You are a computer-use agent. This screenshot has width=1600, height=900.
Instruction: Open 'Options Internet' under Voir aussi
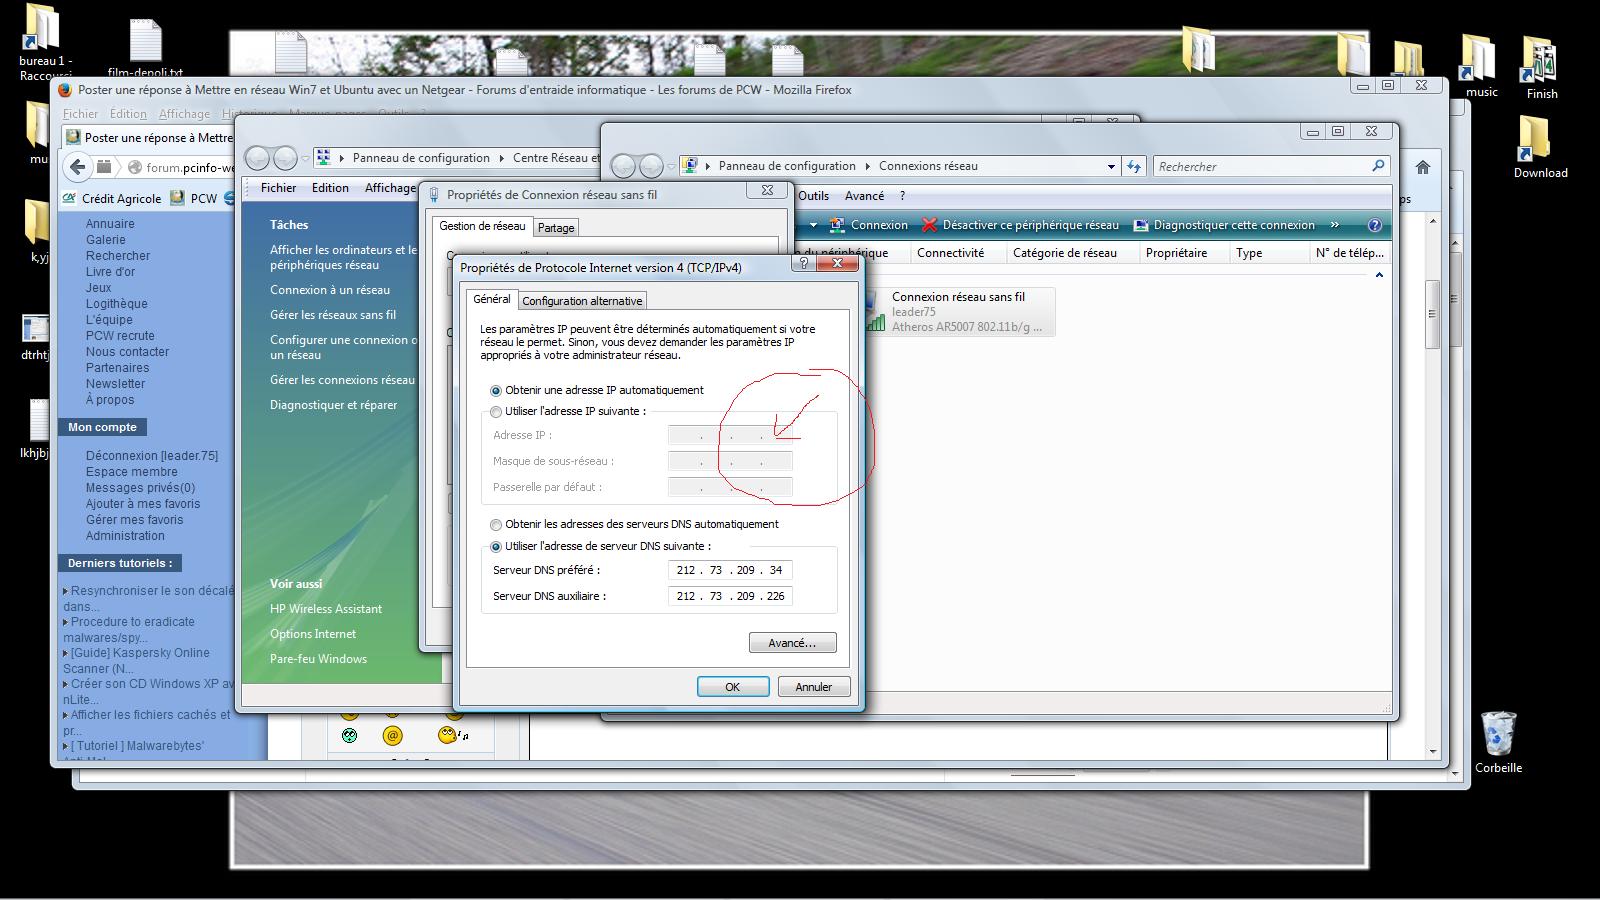(313, 634)
